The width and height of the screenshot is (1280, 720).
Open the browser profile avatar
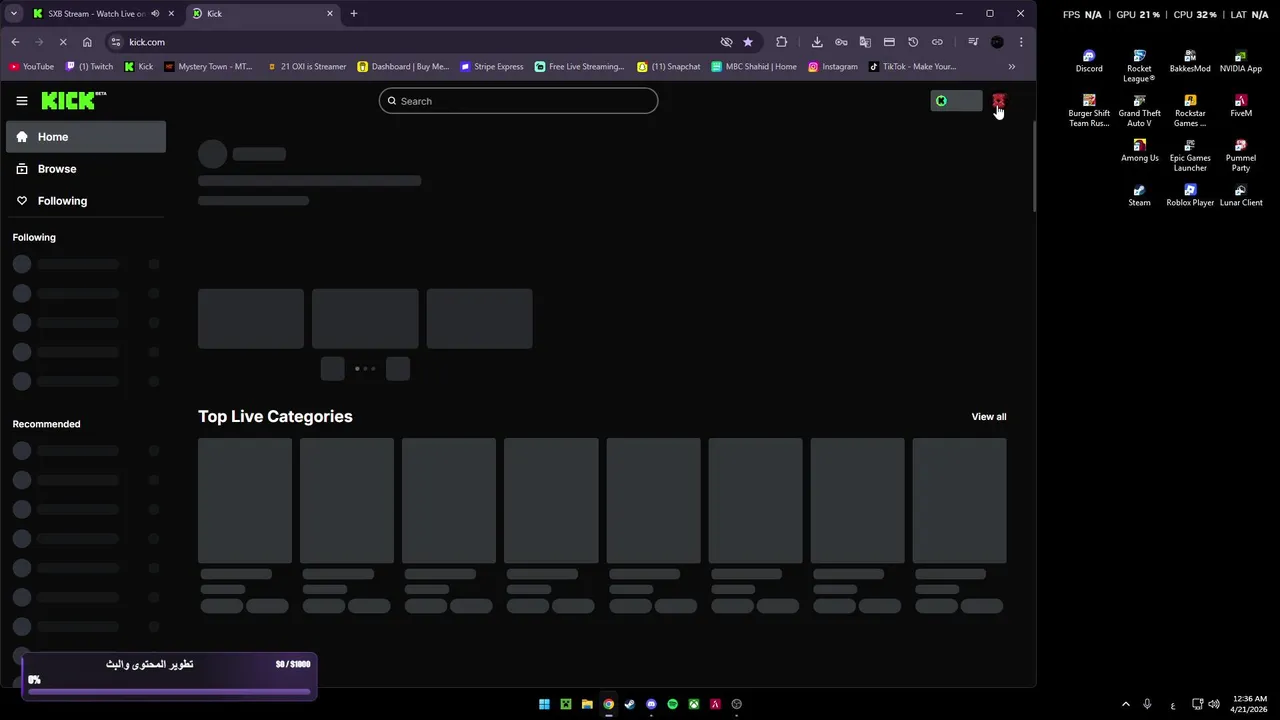(997, 42)
